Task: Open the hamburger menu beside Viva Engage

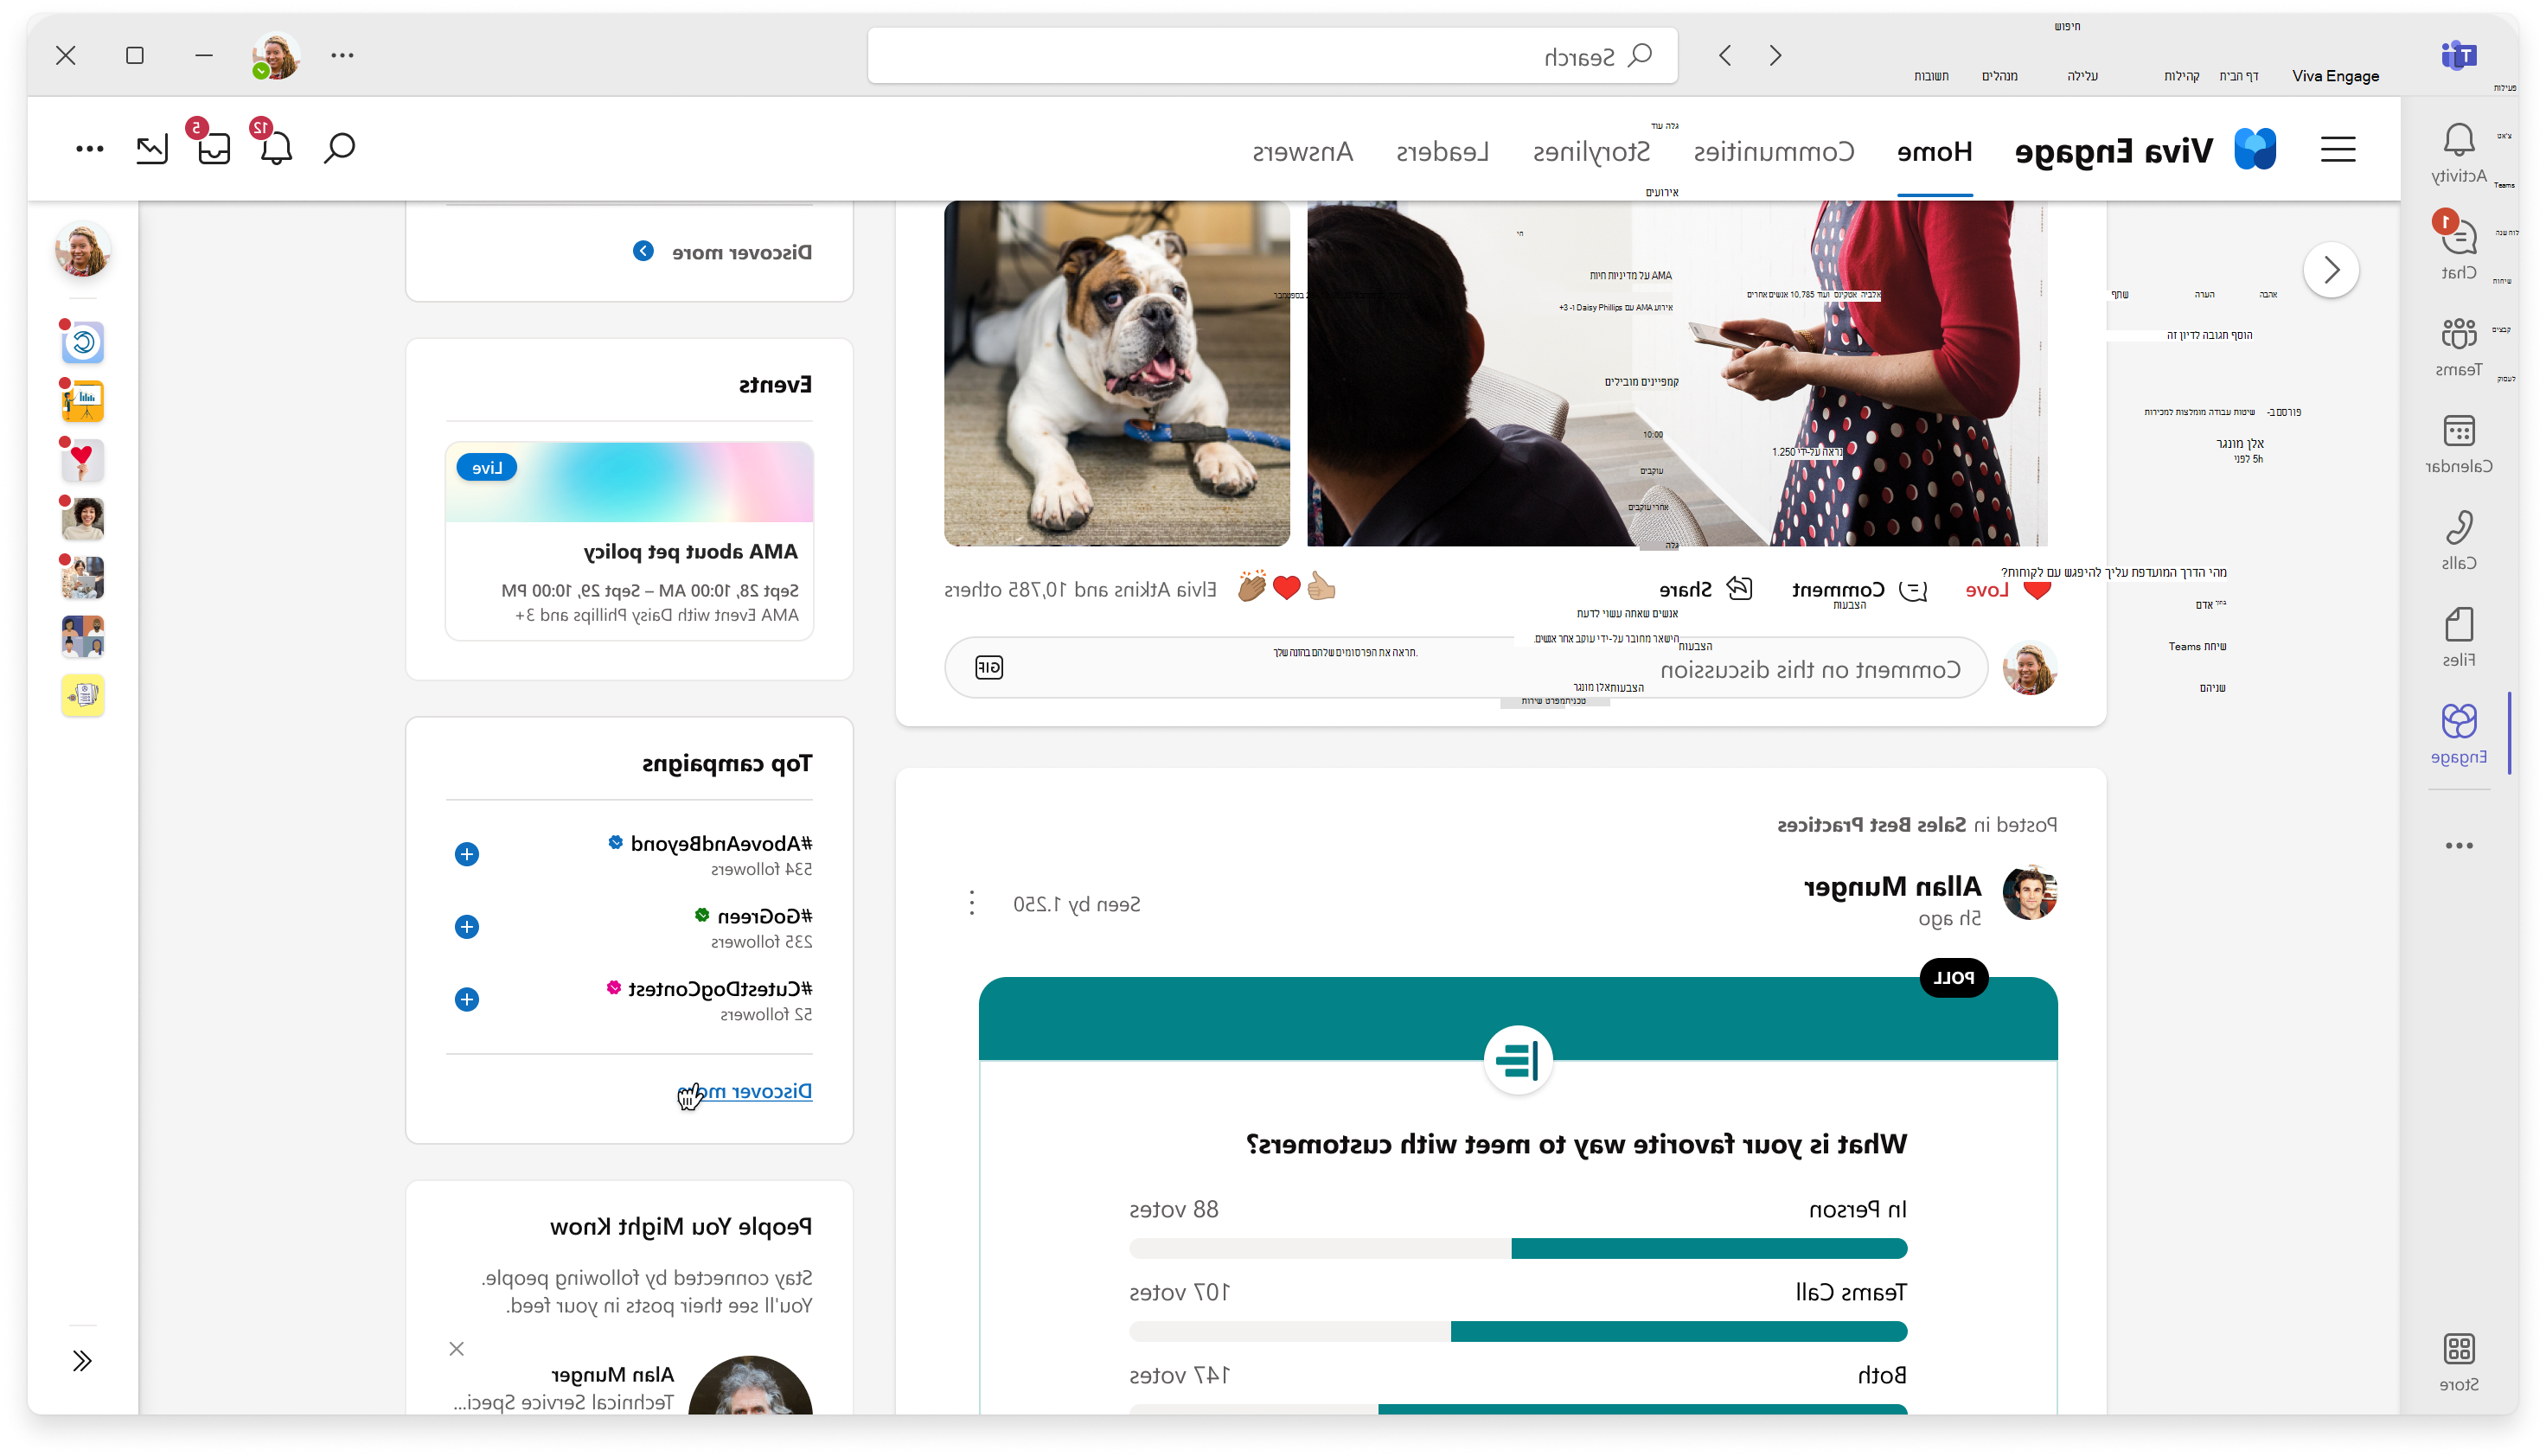Action: (2337, 149)
